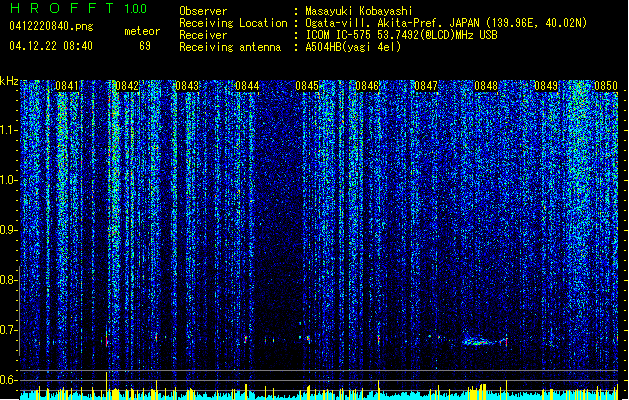Click the Observer label
The width and height of the screenshot is (629, 400).
[x=203, y=11]
